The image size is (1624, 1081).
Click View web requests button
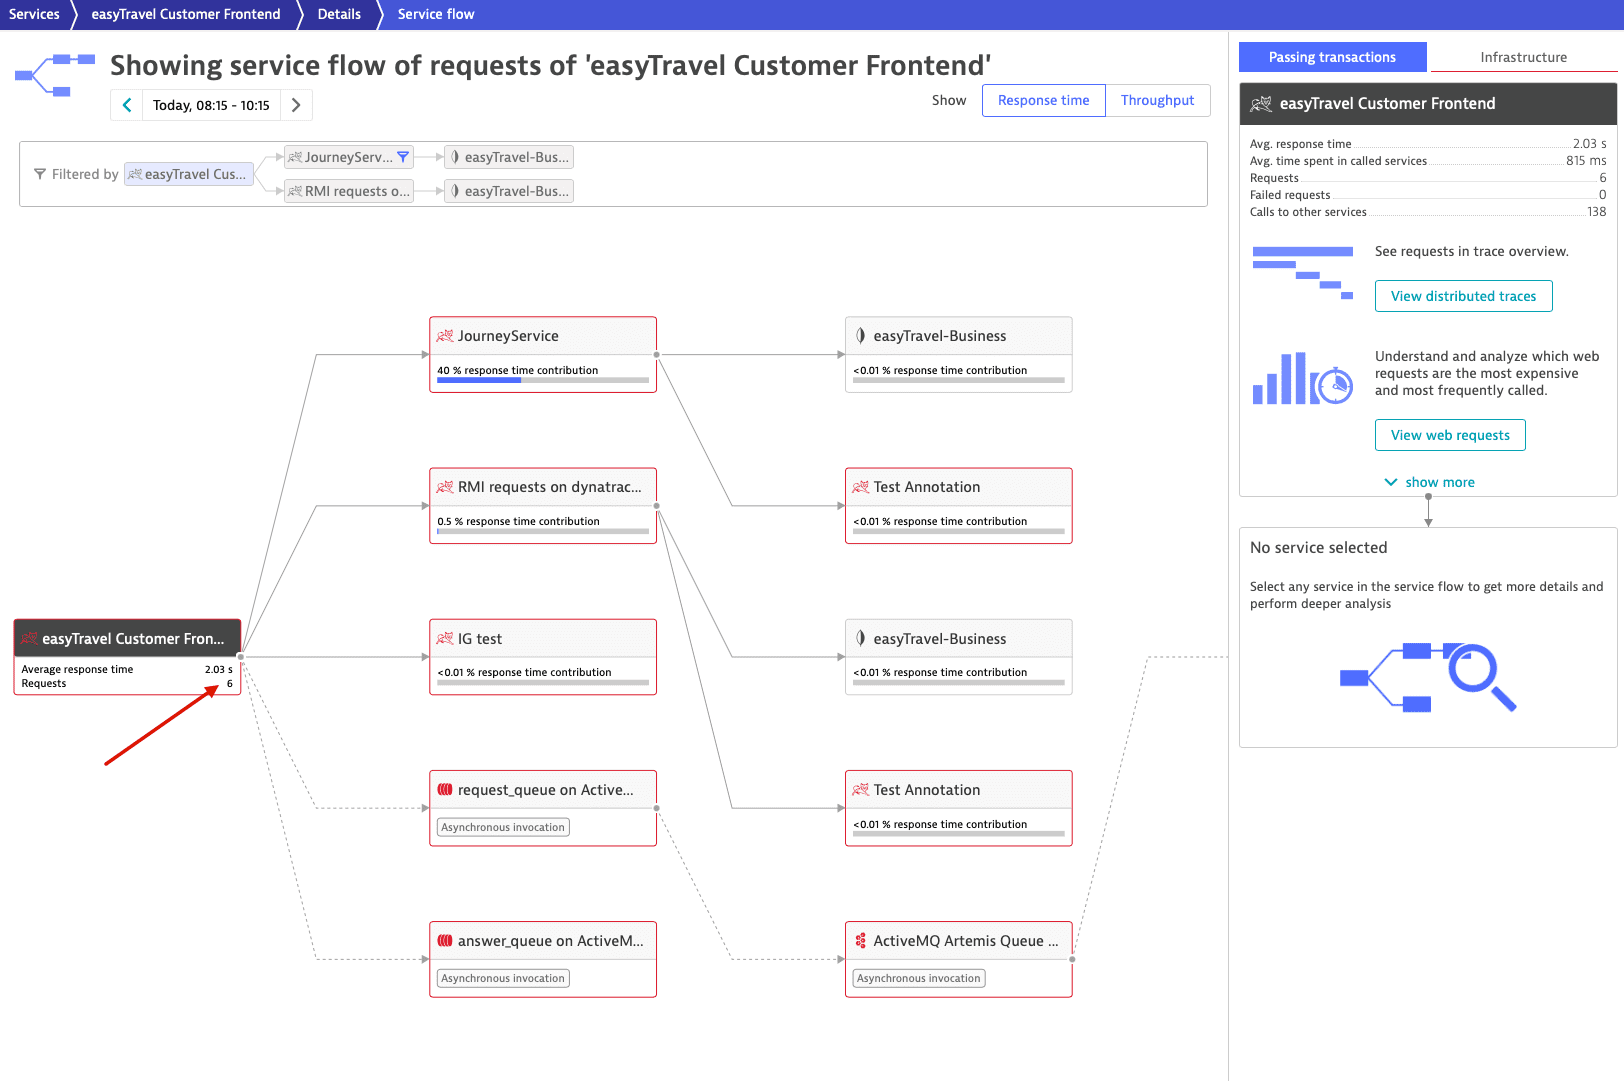point(1450,435)
